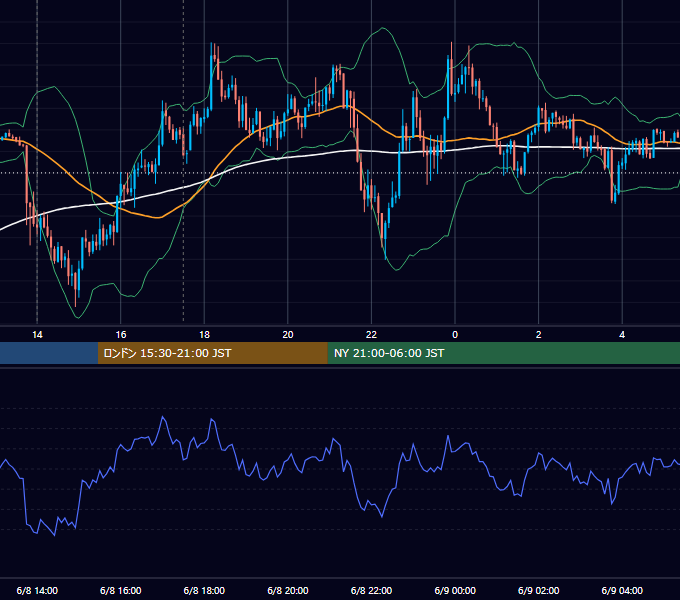
Task: Click the 22 hour axis label
Action: (x=371, y=335)
